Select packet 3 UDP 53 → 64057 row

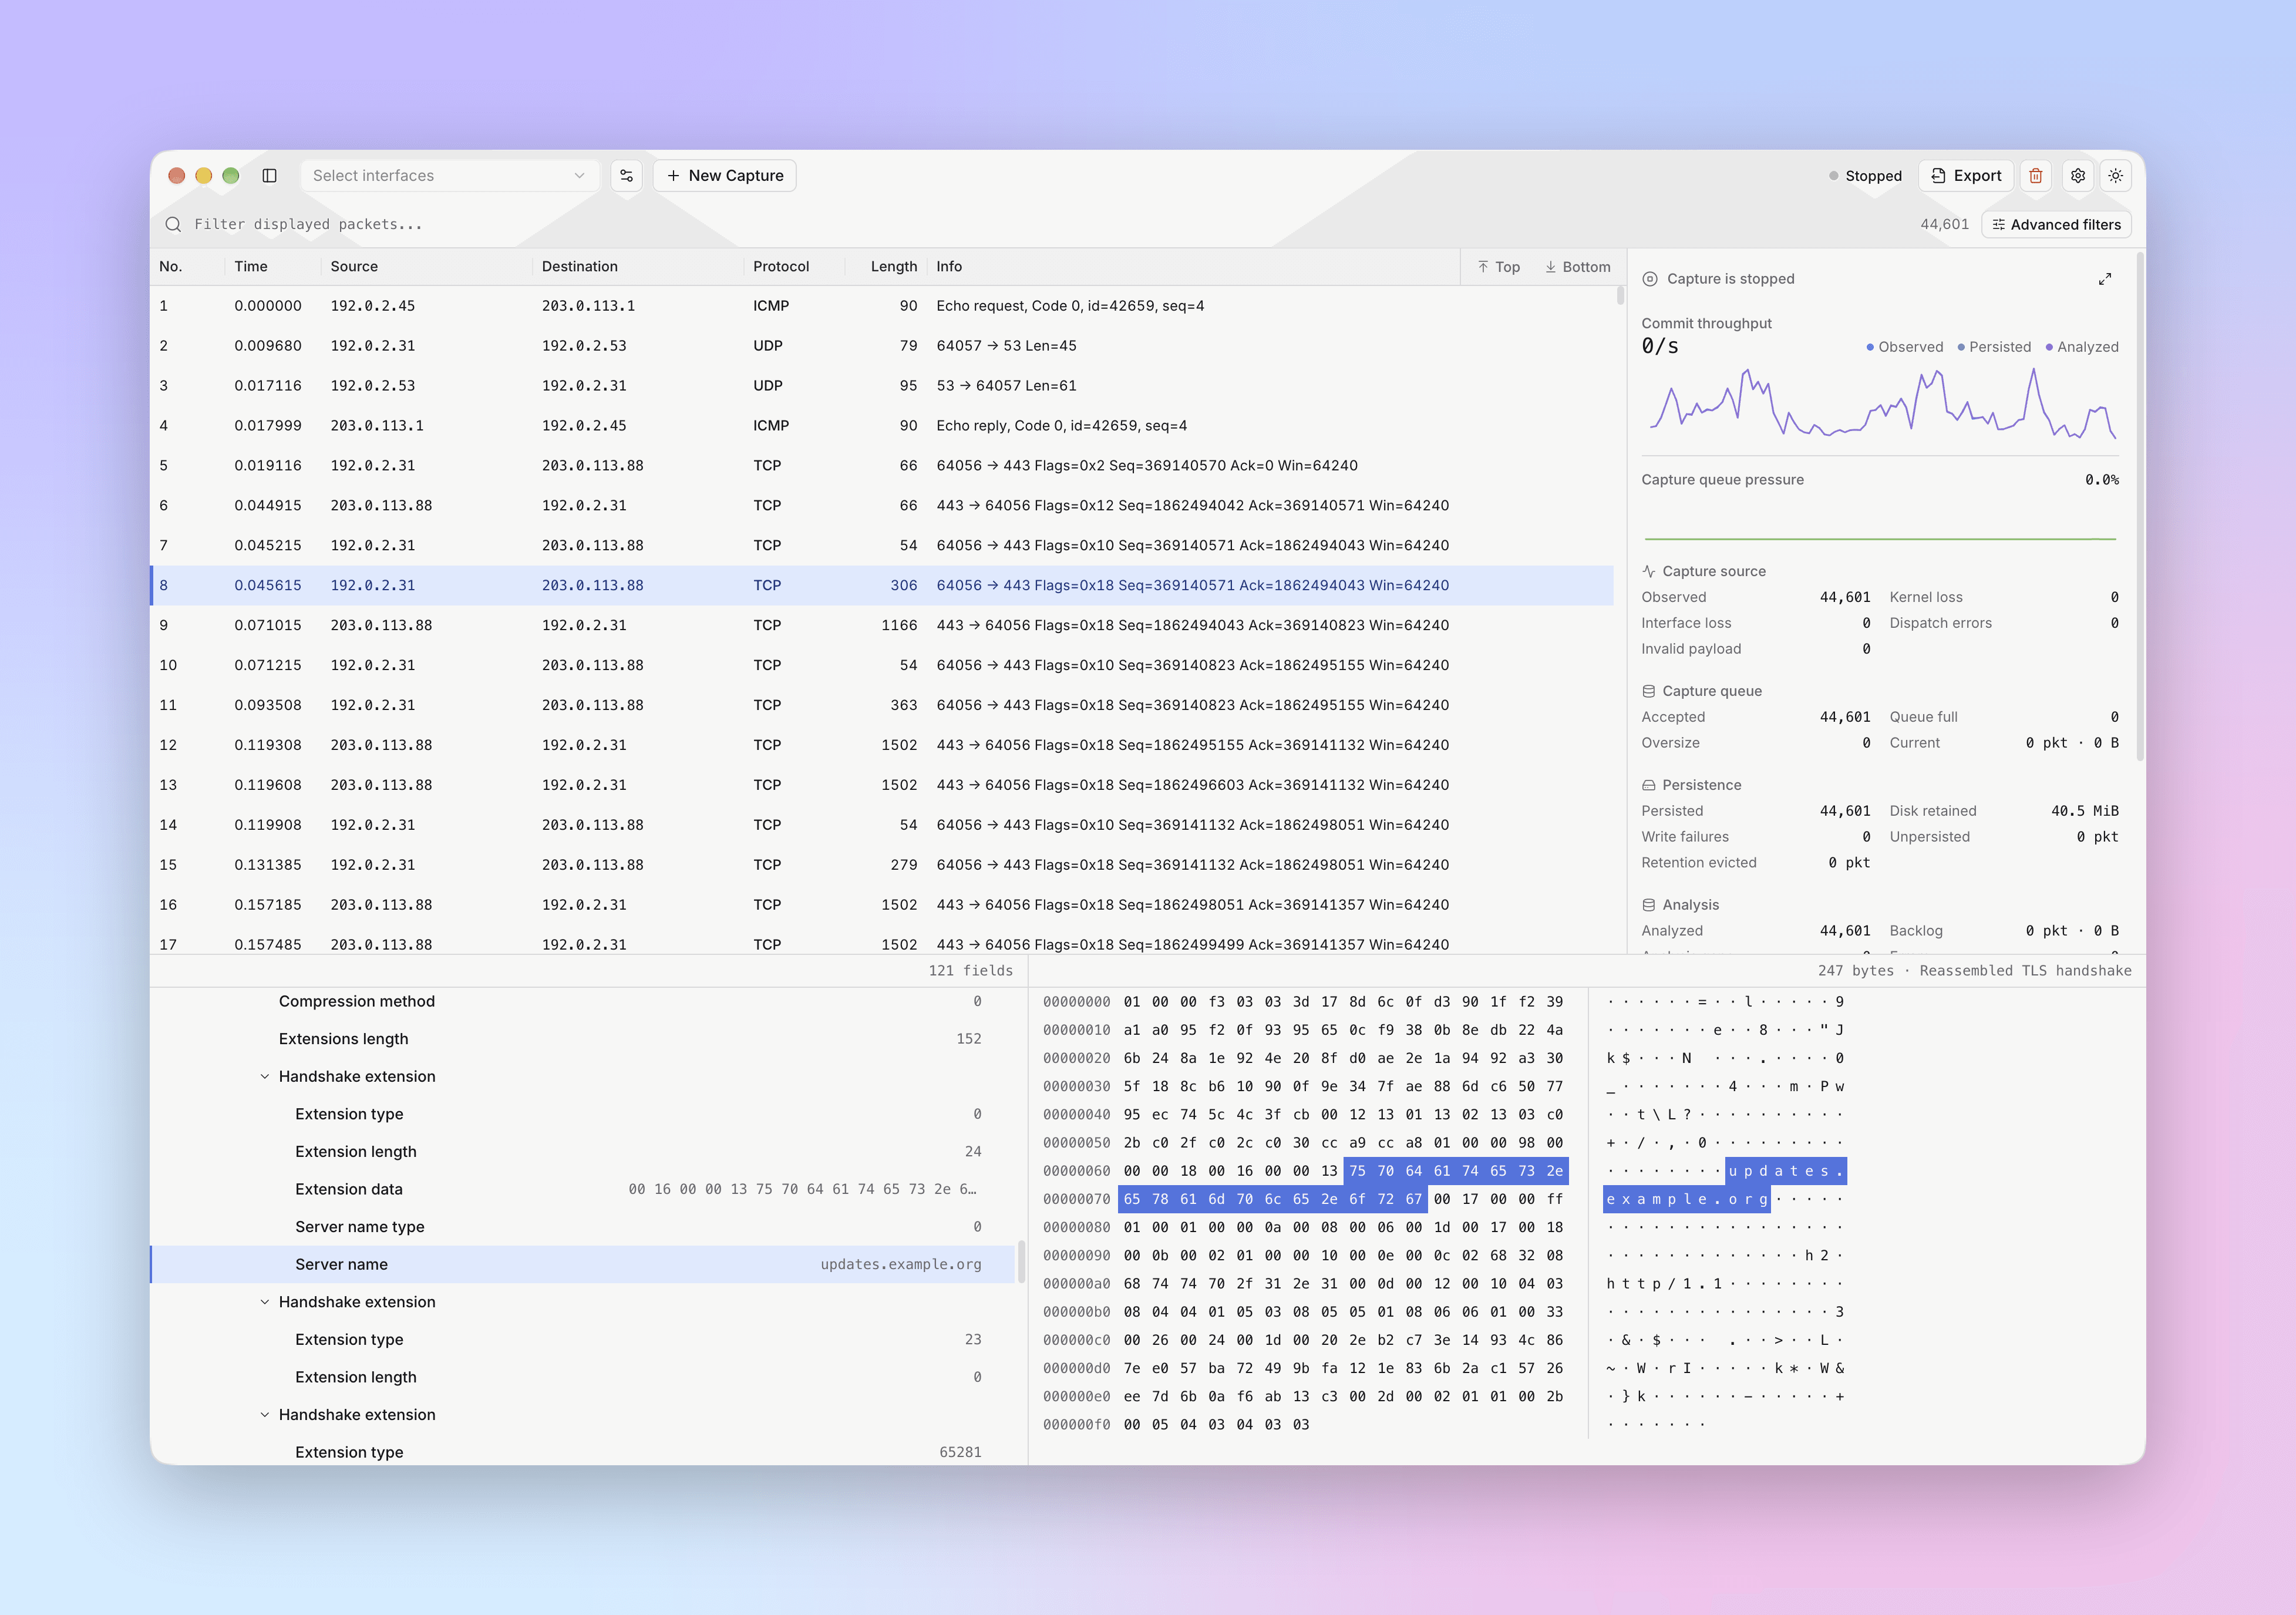[x=882, y=386]
